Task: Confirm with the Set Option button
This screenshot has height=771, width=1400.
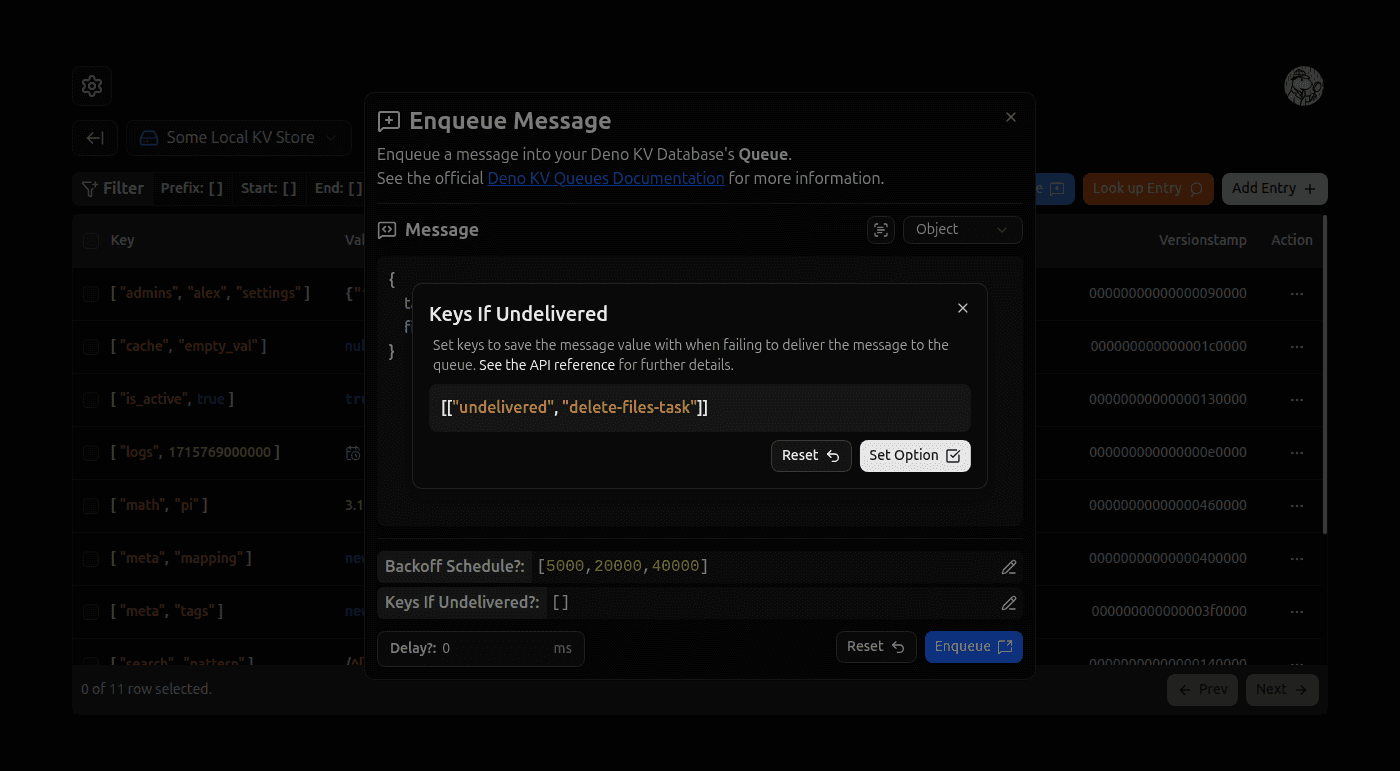Action: (914, 456)
